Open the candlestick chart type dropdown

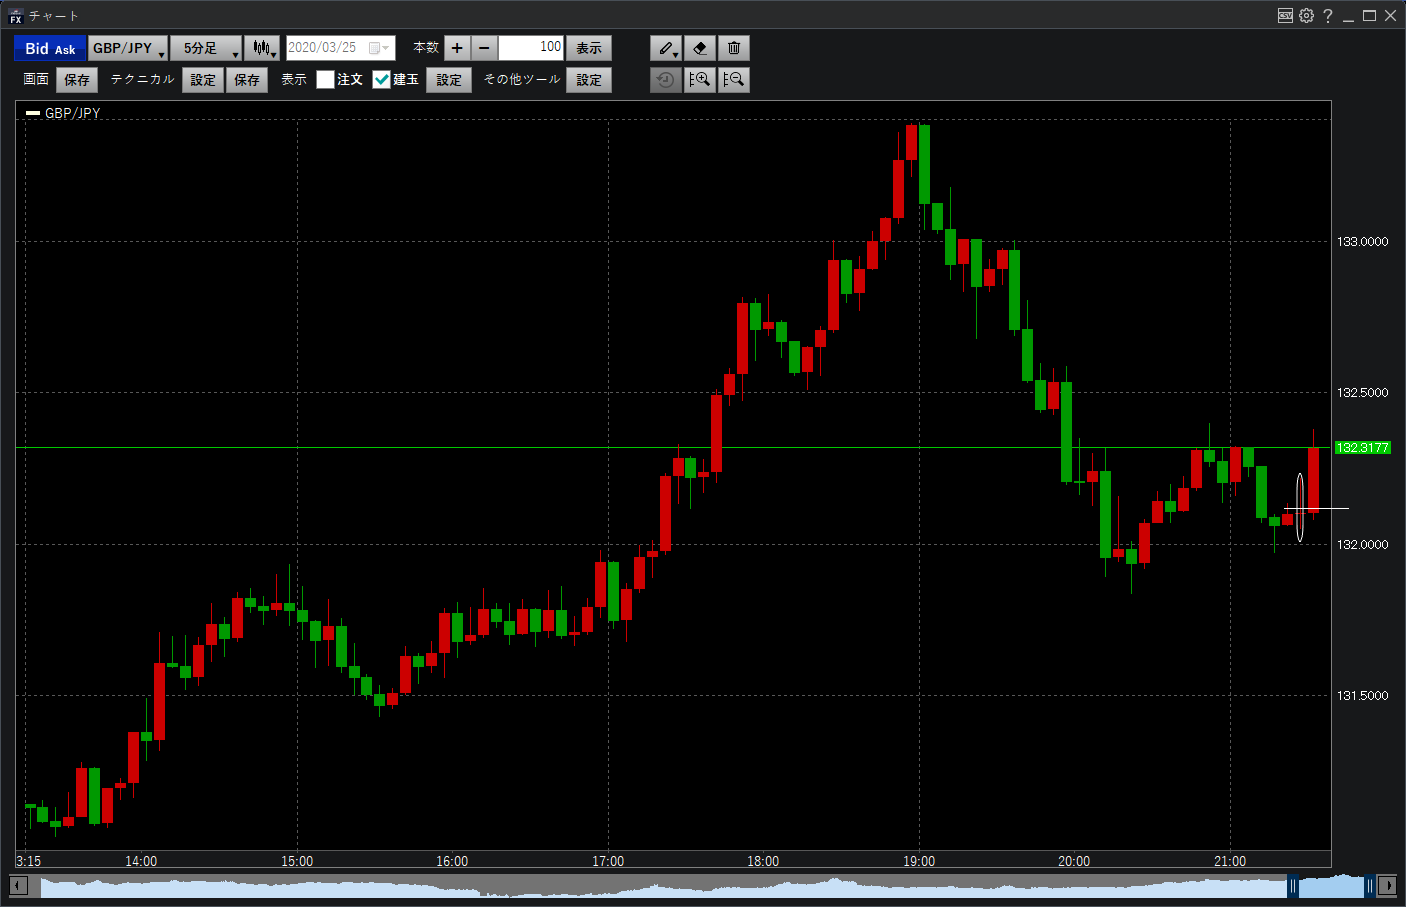[263, 48]
